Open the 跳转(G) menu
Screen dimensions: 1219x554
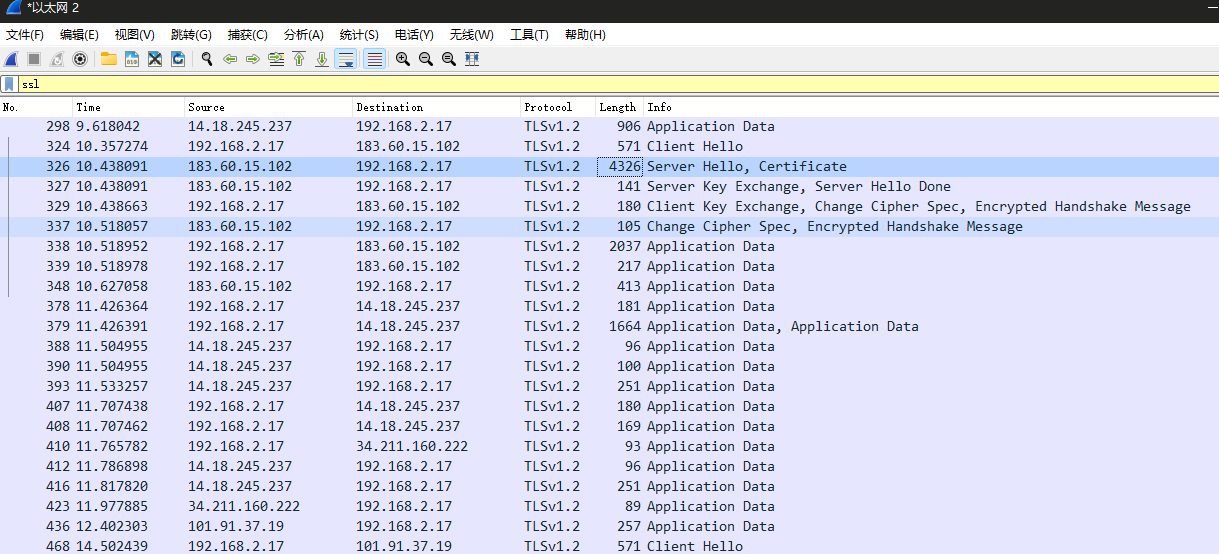coord(191,35)
